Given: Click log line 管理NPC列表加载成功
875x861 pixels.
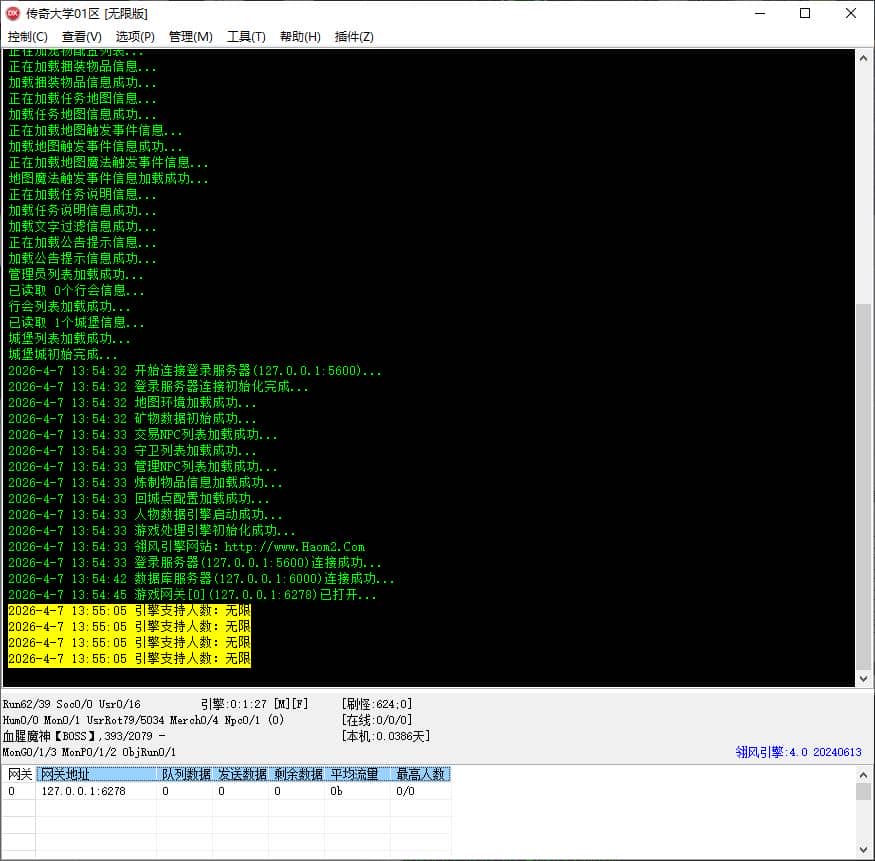Looking at the screenshot, I should point(142,466).
